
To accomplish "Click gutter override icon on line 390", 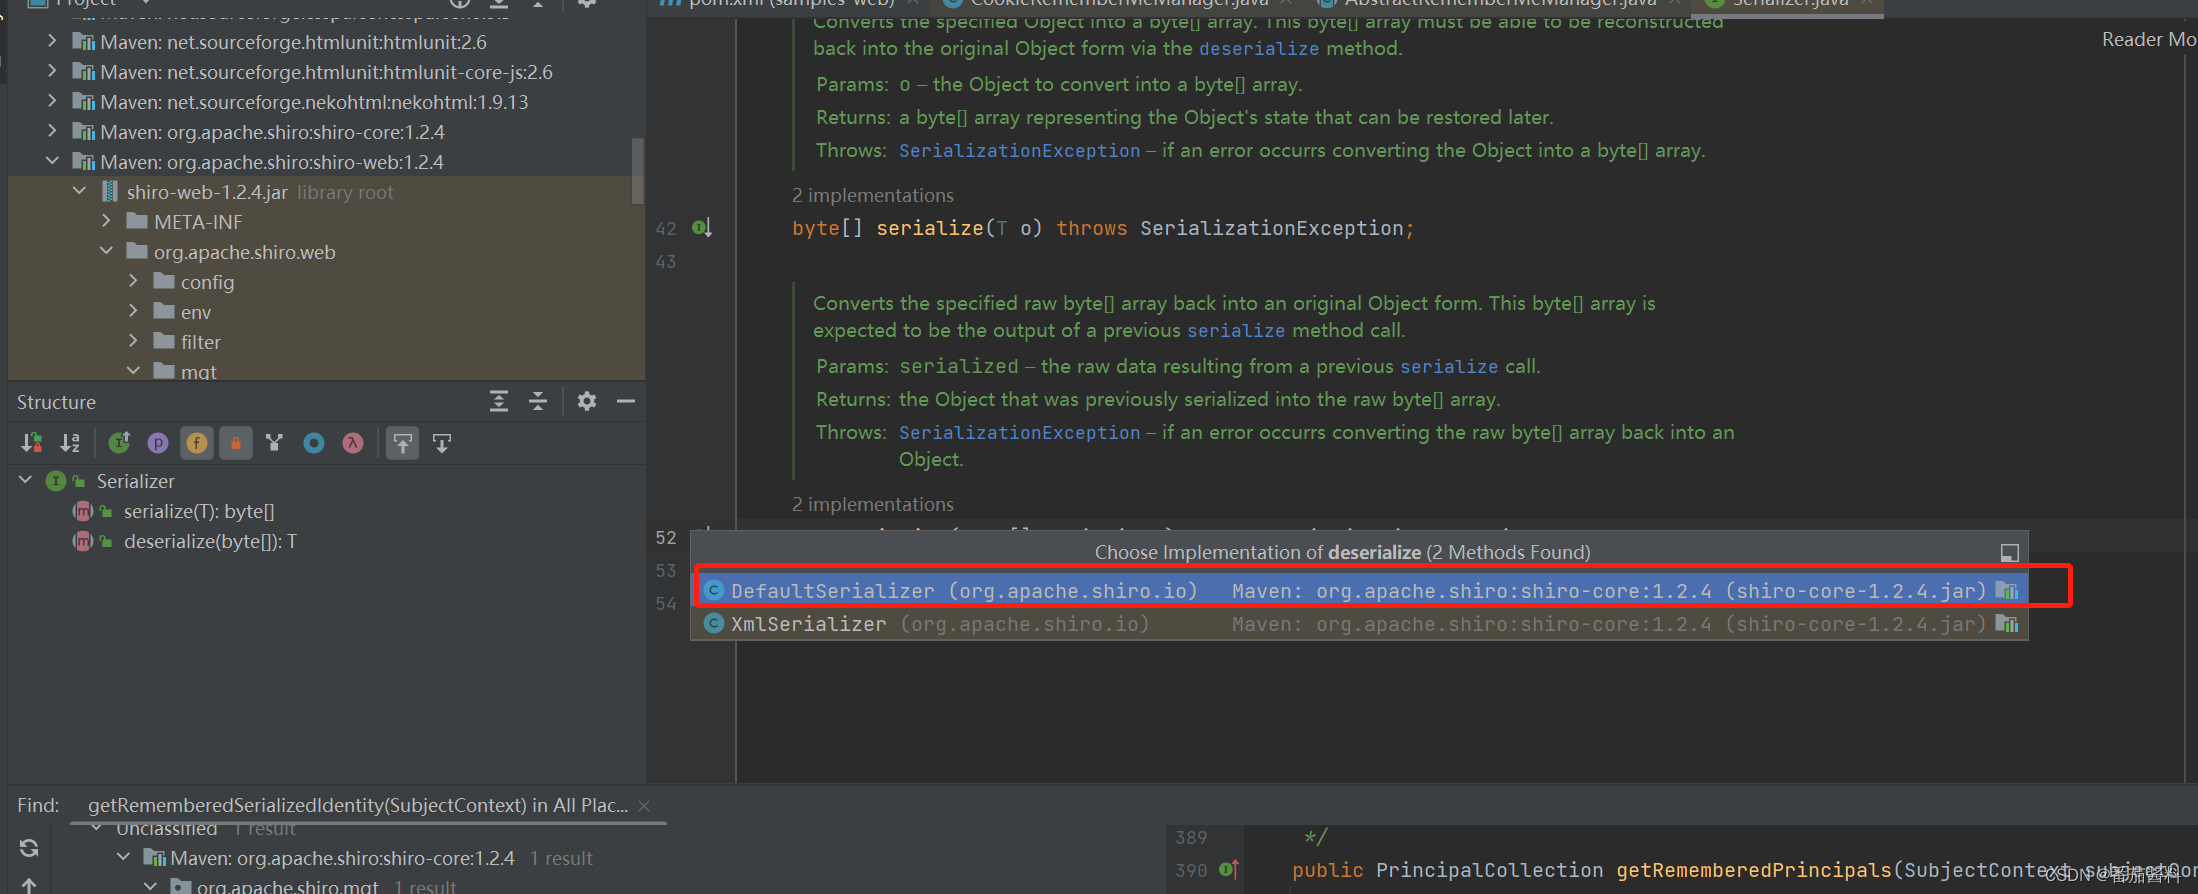I will pyautogui.click(x=1229, y=869).
